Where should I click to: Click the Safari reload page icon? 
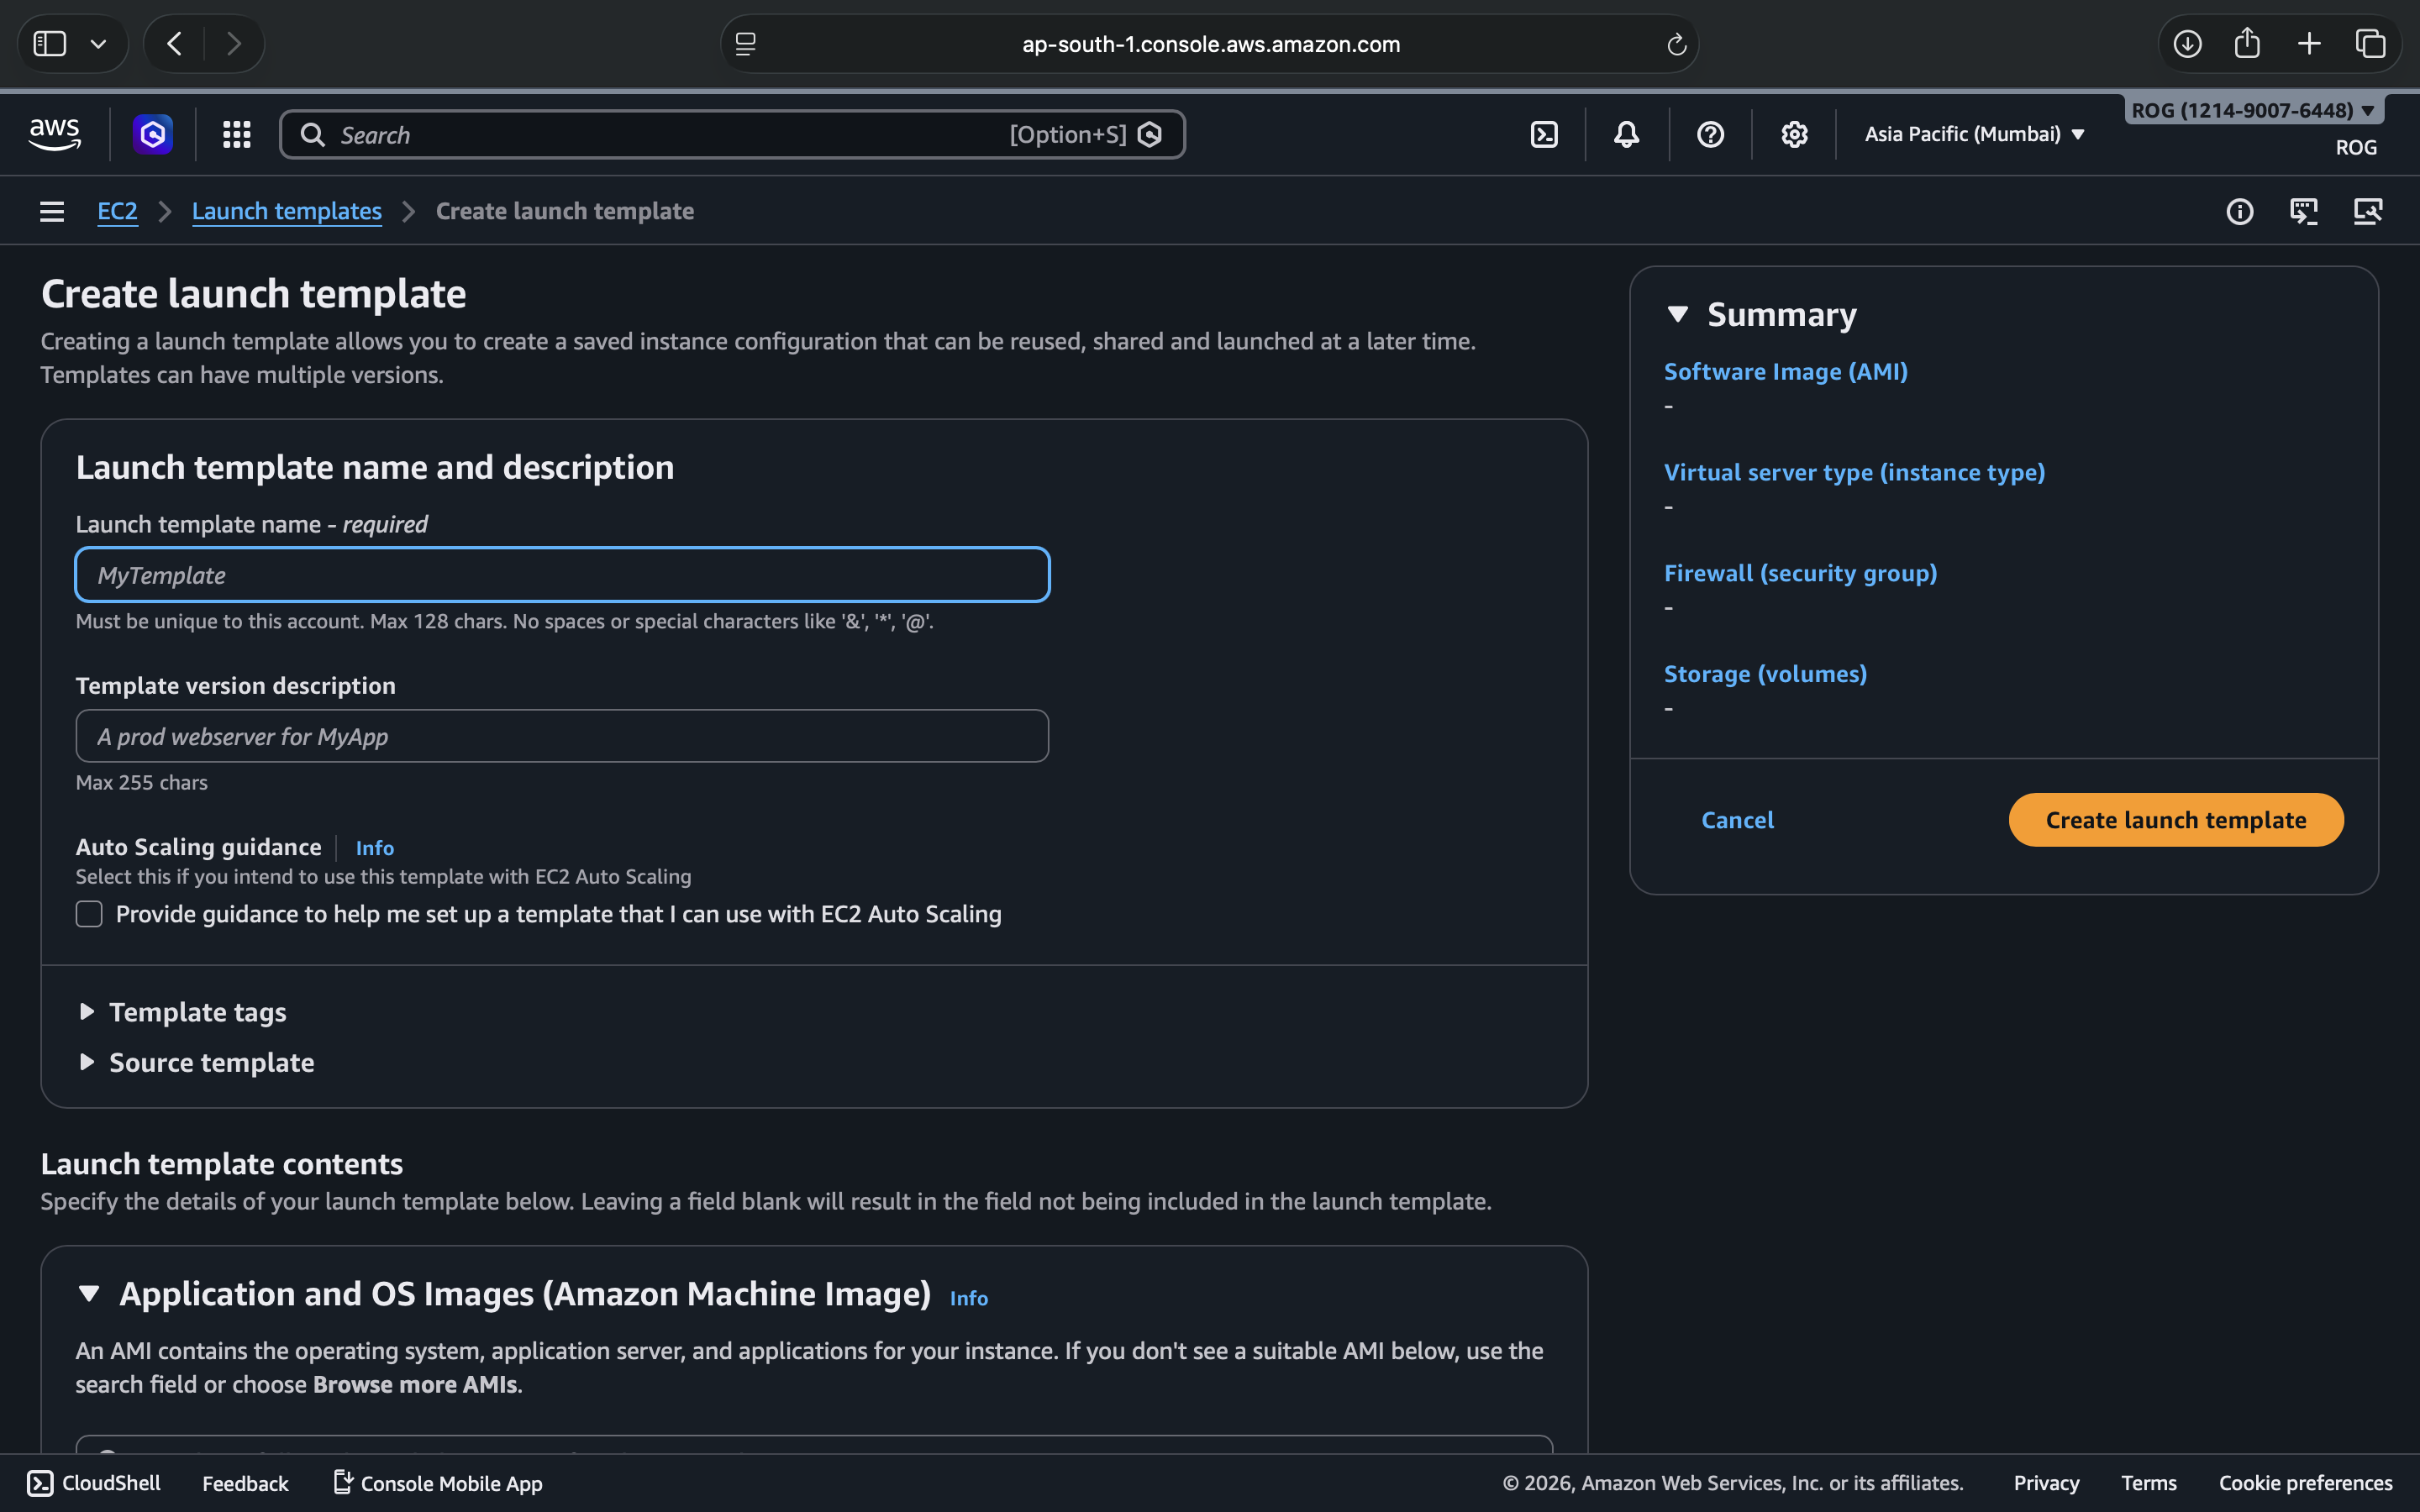pos(1676,44)
